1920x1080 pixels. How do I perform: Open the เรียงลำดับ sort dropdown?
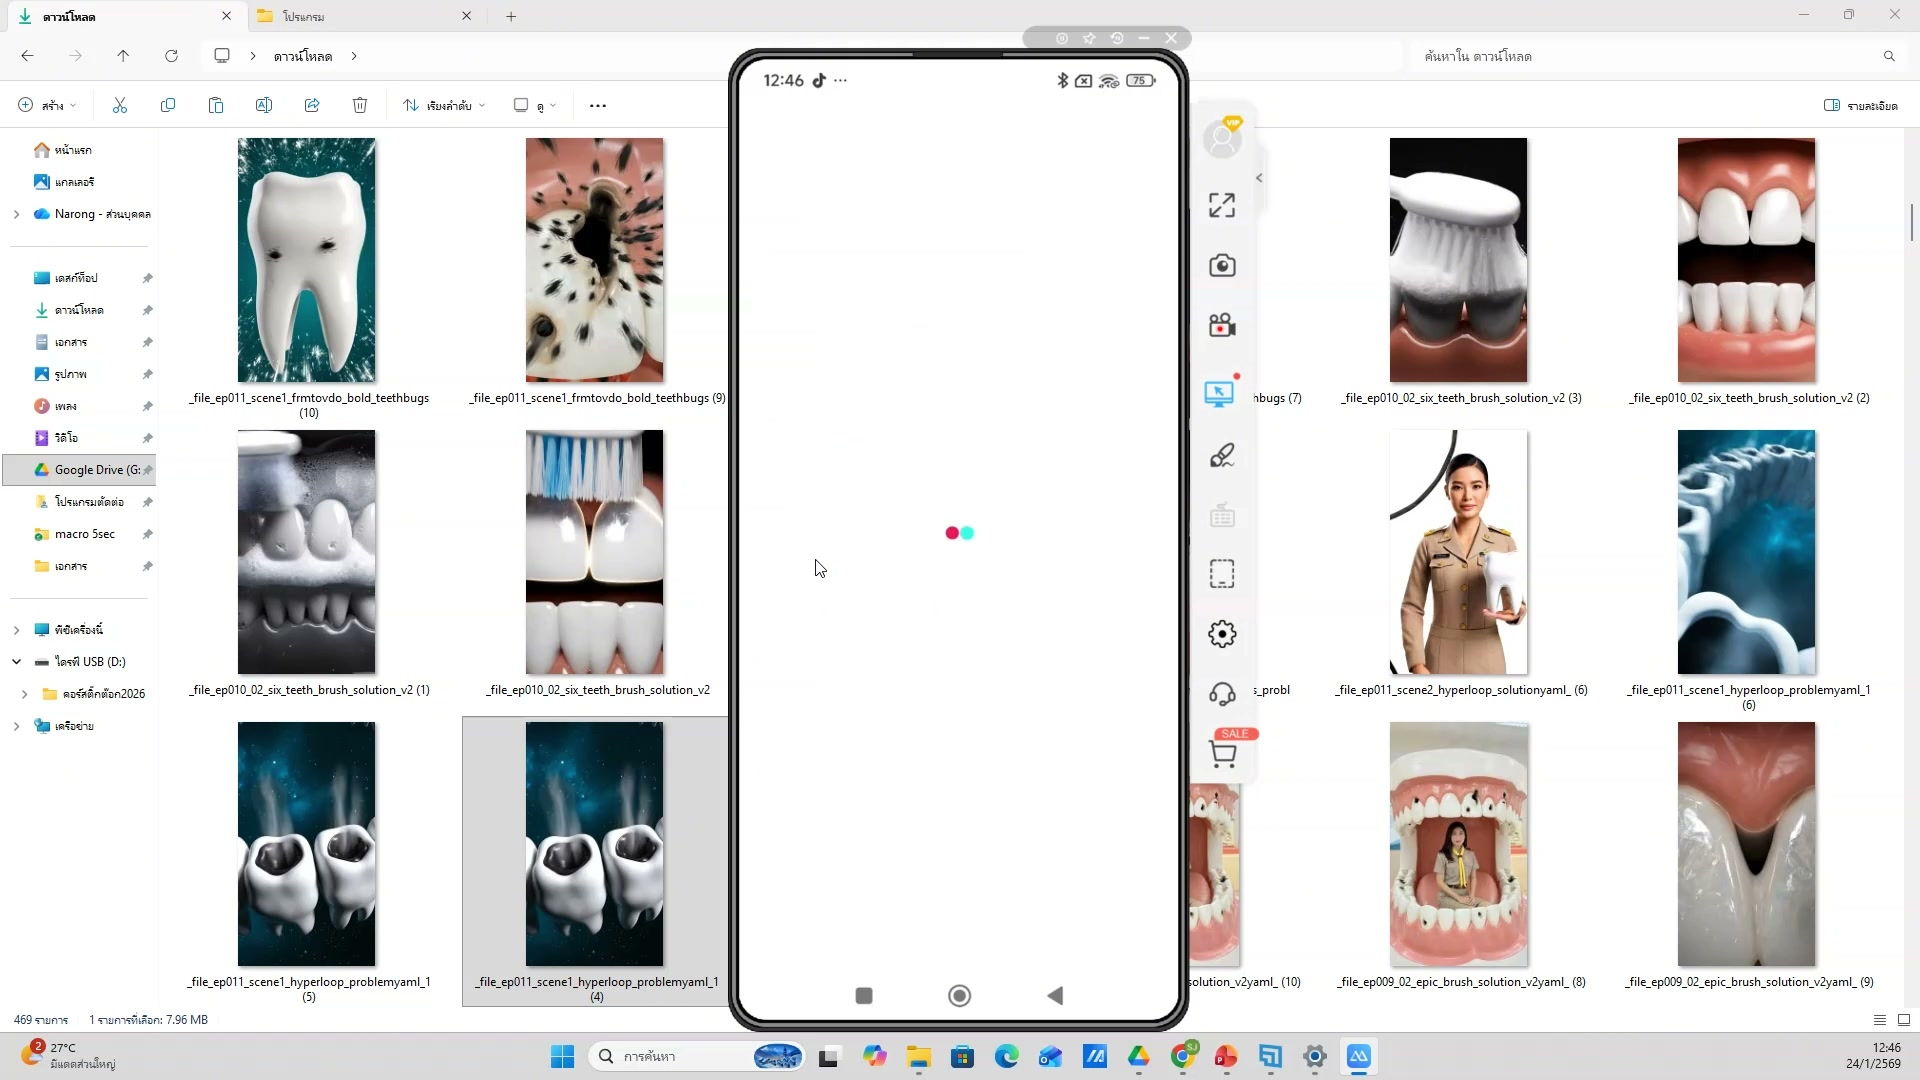click(x=443, y=105)
